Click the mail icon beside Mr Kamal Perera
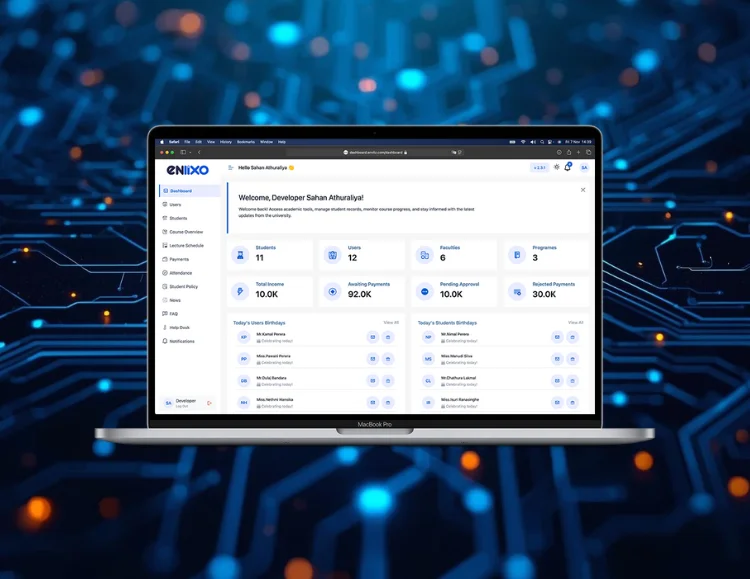The width and height of the screenshot is (750, 579). [x=372, y=337]
